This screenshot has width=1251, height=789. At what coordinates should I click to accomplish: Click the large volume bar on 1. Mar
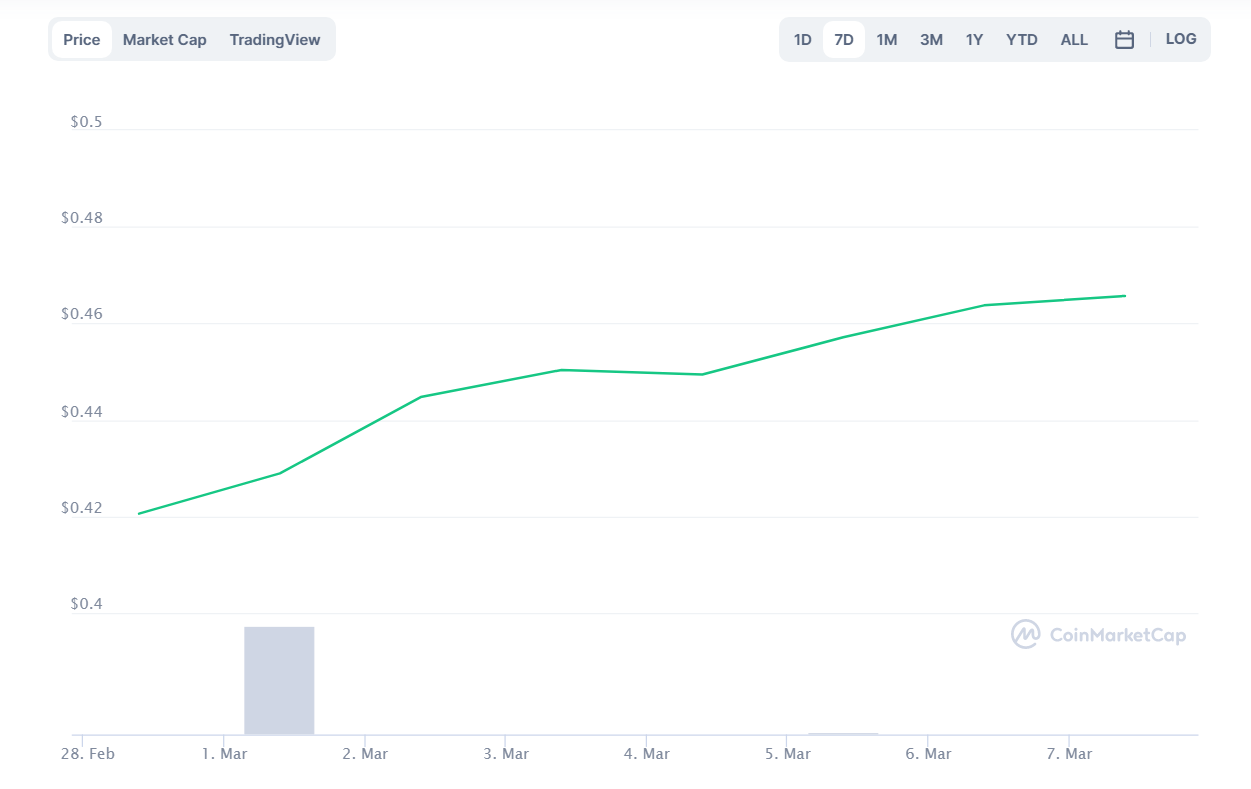point(279,680)
